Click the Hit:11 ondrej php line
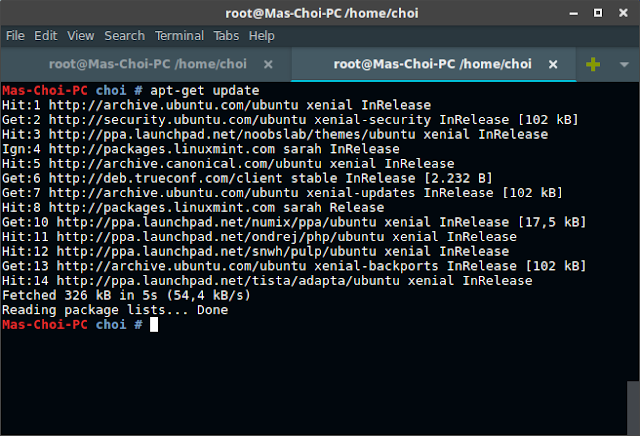Image resolution: width=640 pixels, height=436 pixels. click(x=259, y=237)
